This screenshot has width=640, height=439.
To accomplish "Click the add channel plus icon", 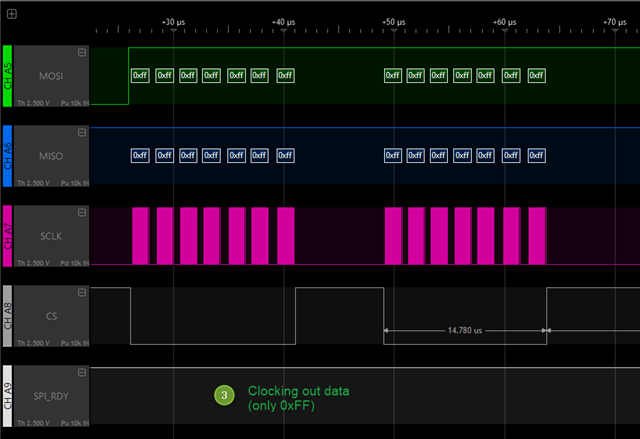I will 12,14.
